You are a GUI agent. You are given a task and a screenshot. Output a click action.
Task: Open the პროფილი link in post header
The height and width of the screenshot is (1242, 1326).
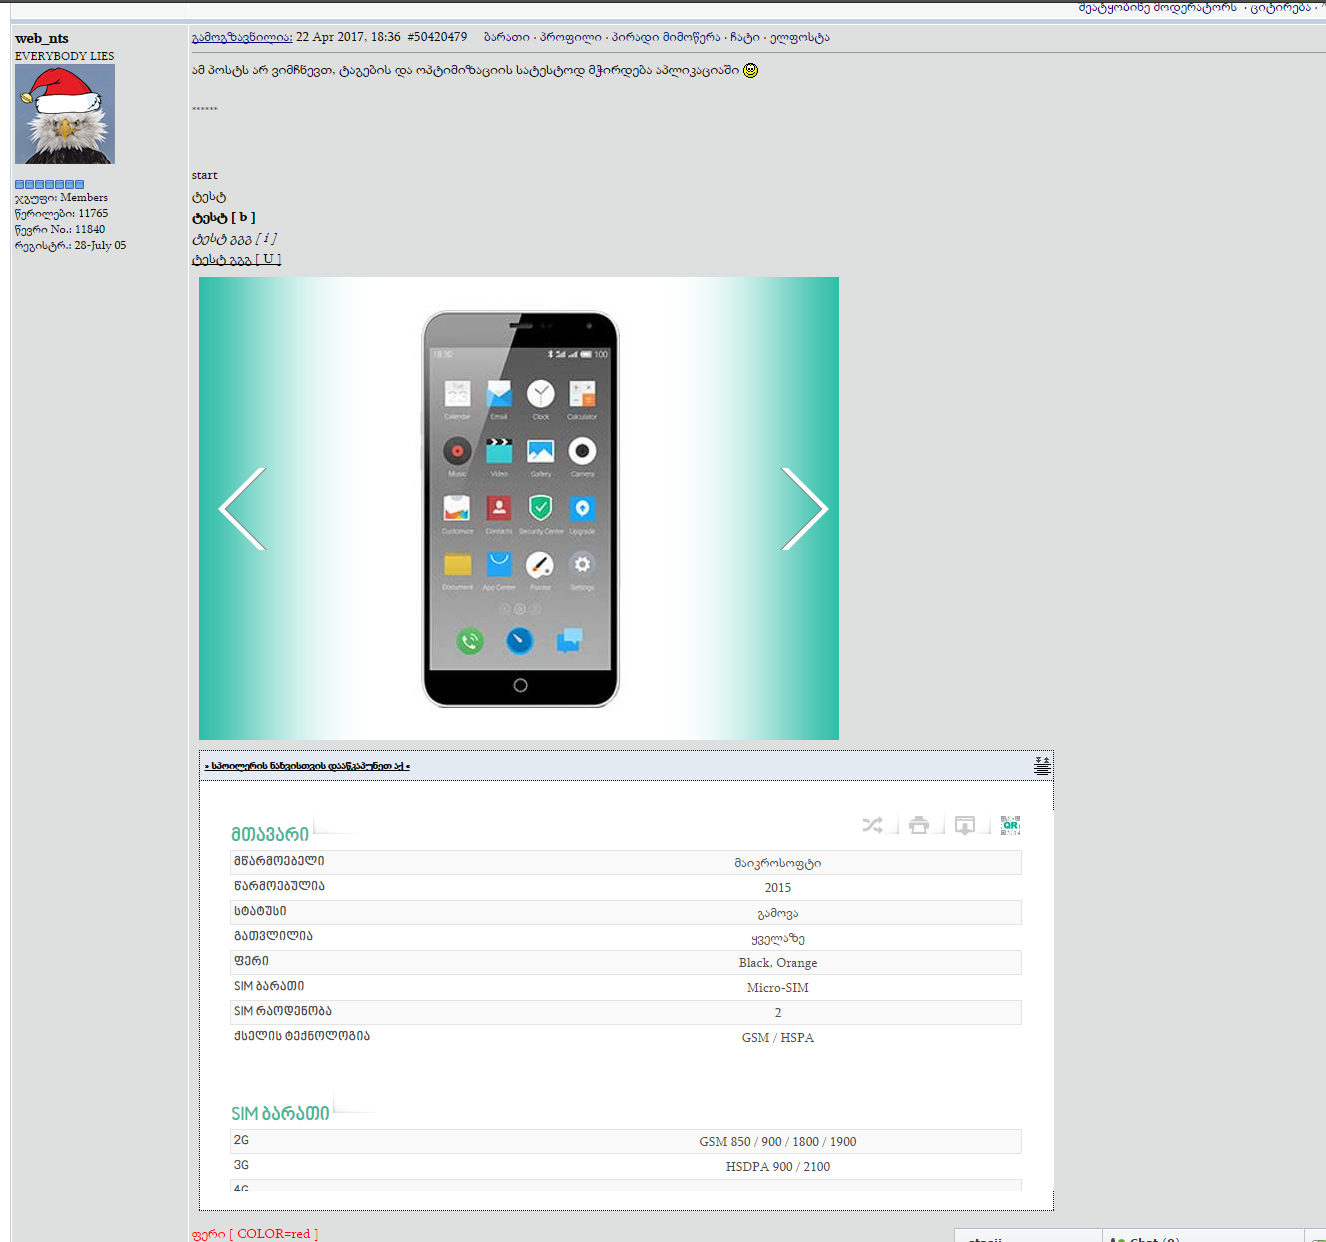tap(570, 37)
